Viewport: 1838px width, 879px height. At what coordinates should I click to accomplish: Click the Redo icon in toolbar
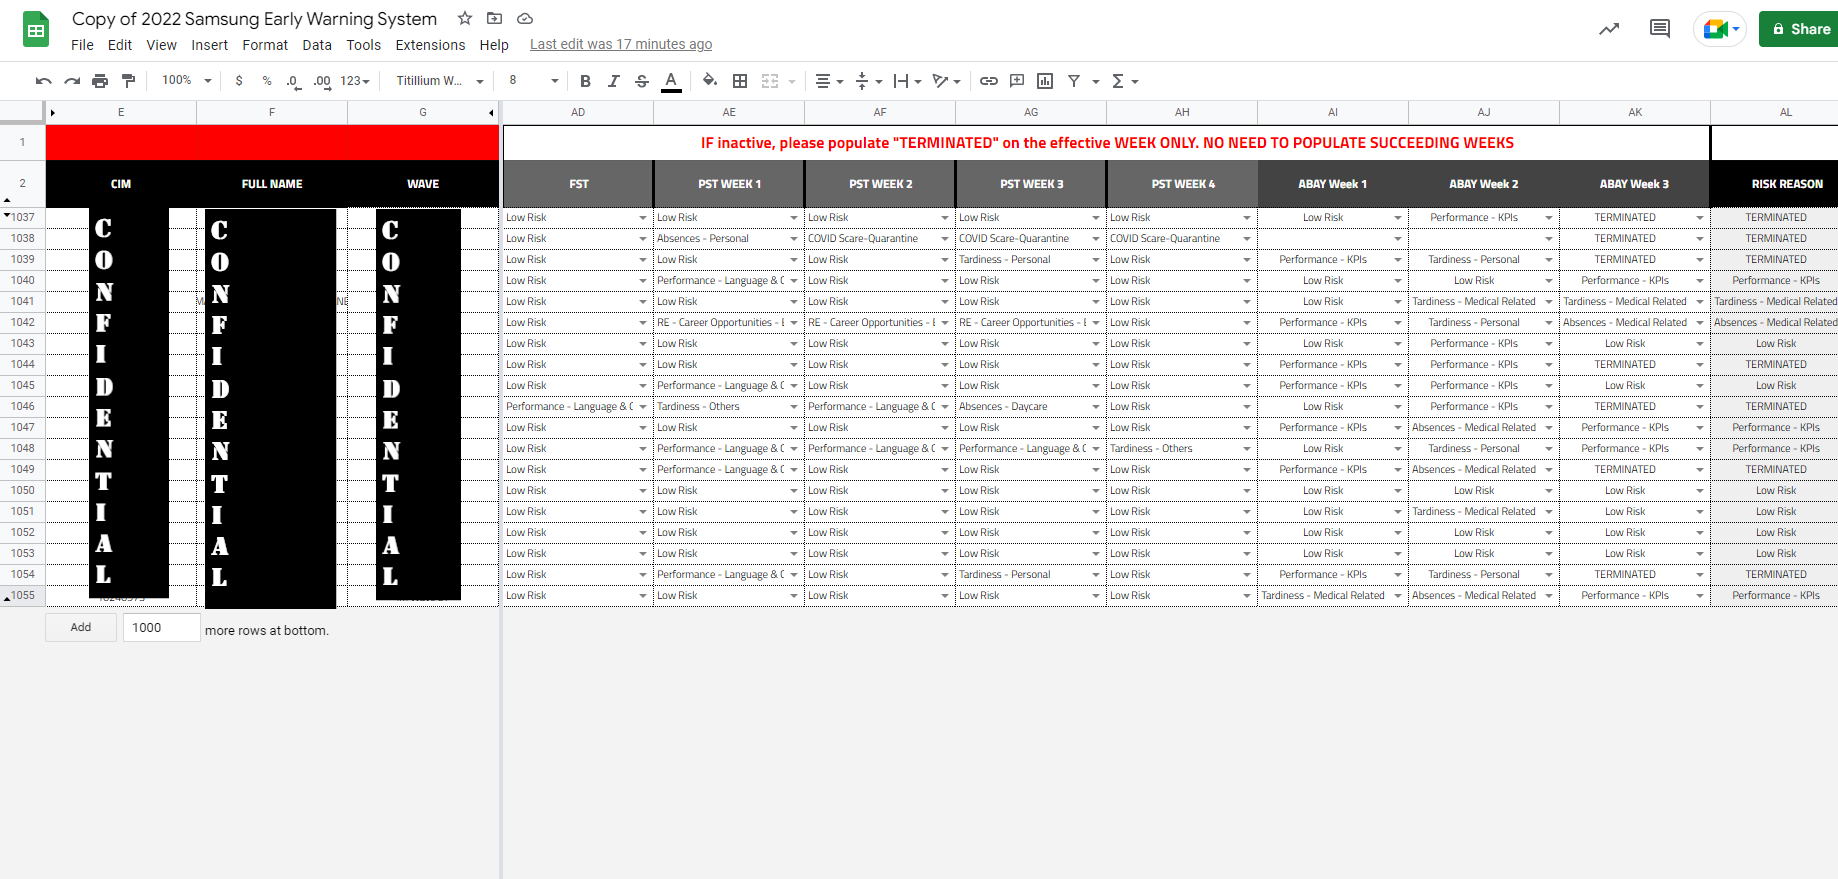pos(72,81)
